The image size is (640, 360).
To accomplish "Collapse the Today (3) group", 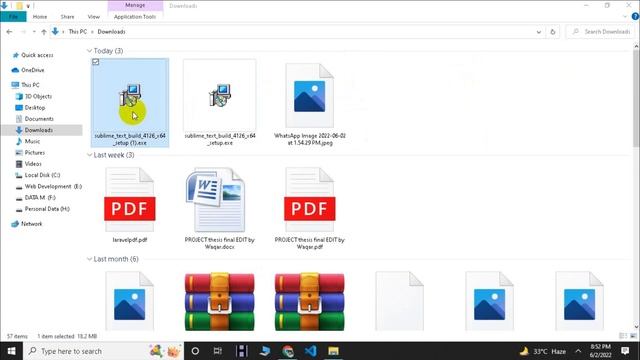I will [89, 51].
